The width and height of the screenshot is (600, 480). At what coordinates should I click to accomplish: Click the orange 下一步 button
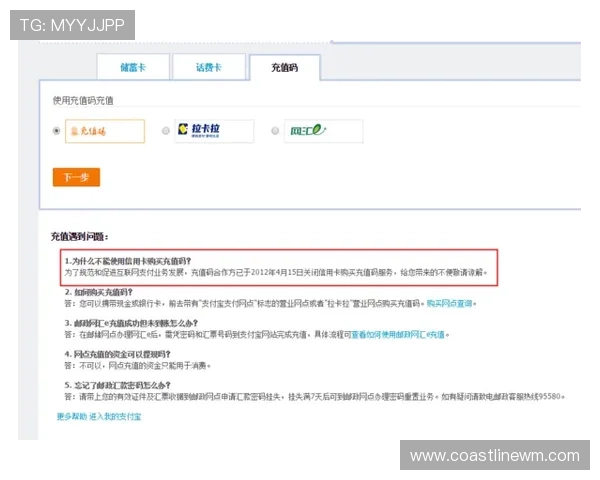(x=77, y=177)
